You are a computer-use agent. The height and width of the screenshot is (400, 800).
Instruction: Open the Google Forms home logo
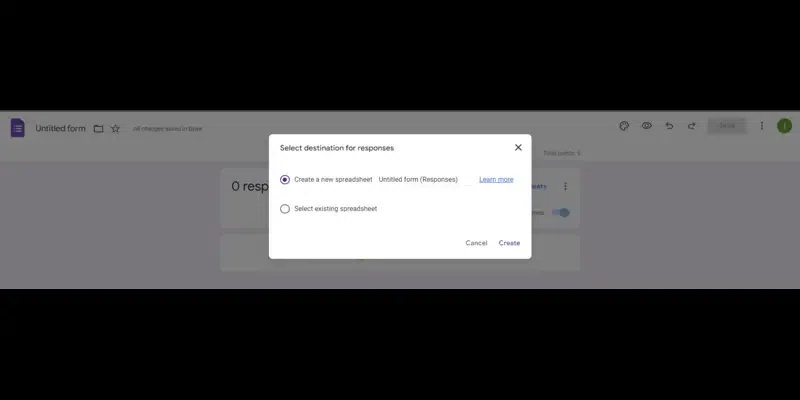17,128
